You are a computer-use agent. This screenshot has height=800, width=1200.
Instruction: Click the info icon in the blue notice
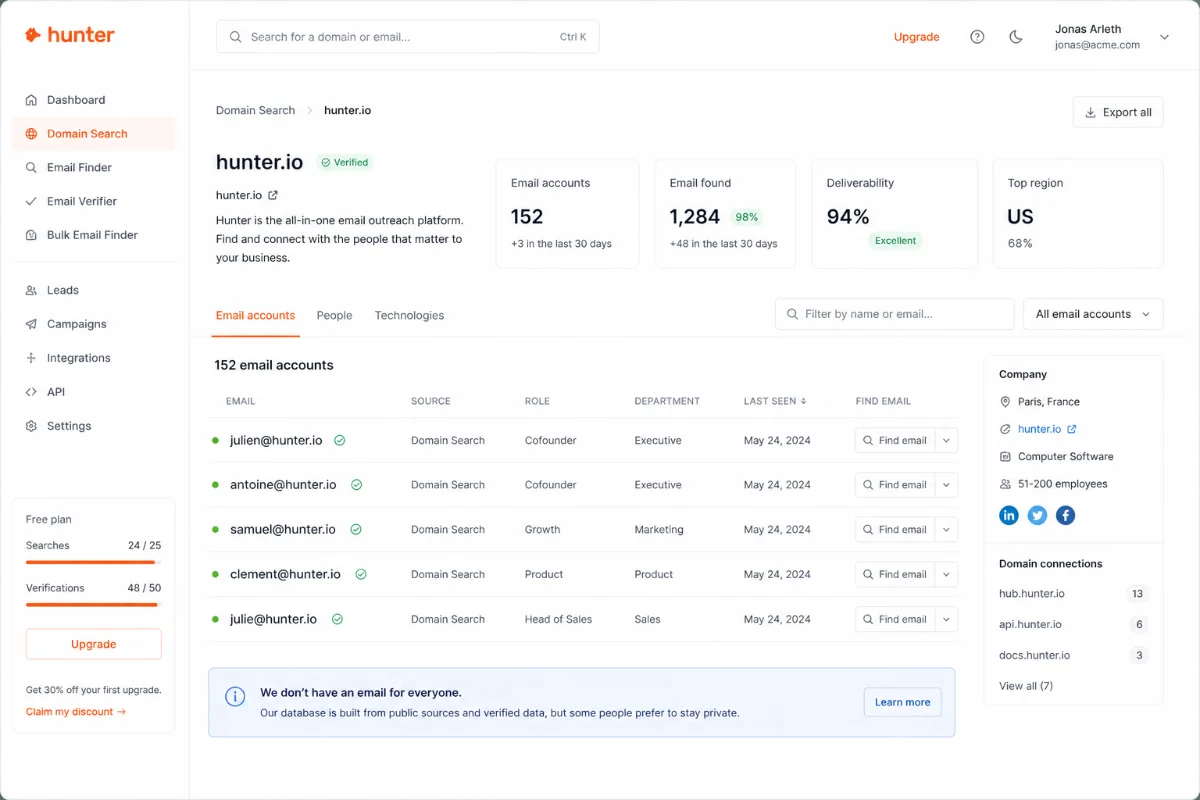pos(235,697)
